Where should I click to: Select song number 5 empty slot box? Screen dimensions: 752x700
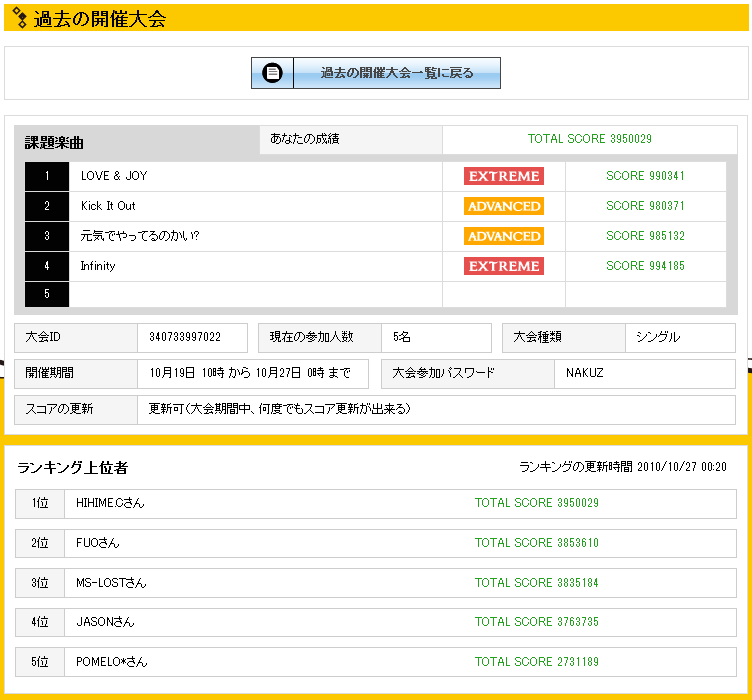(x=47, y=294)
